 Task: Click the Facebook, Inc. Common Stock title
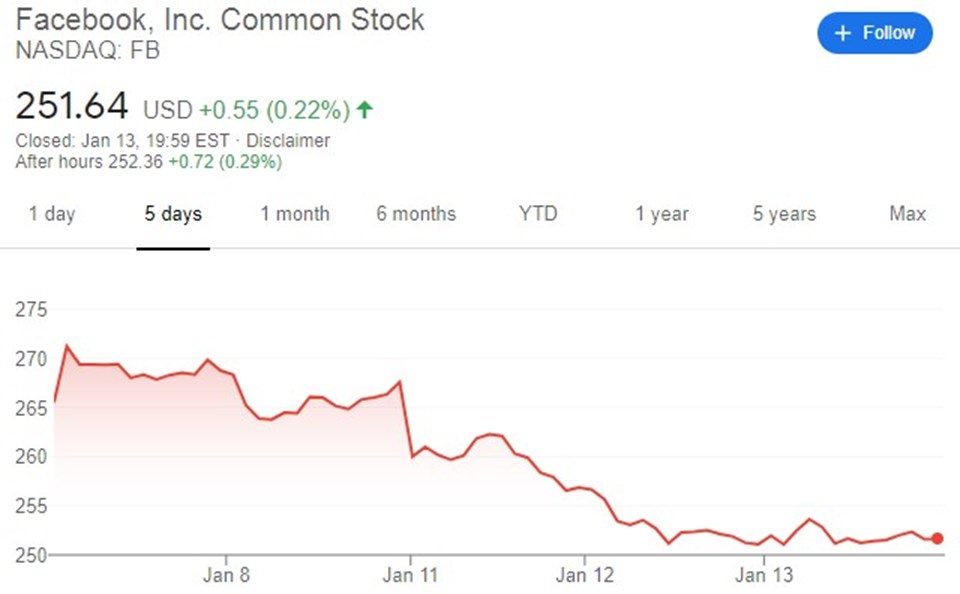click(220, 20)
